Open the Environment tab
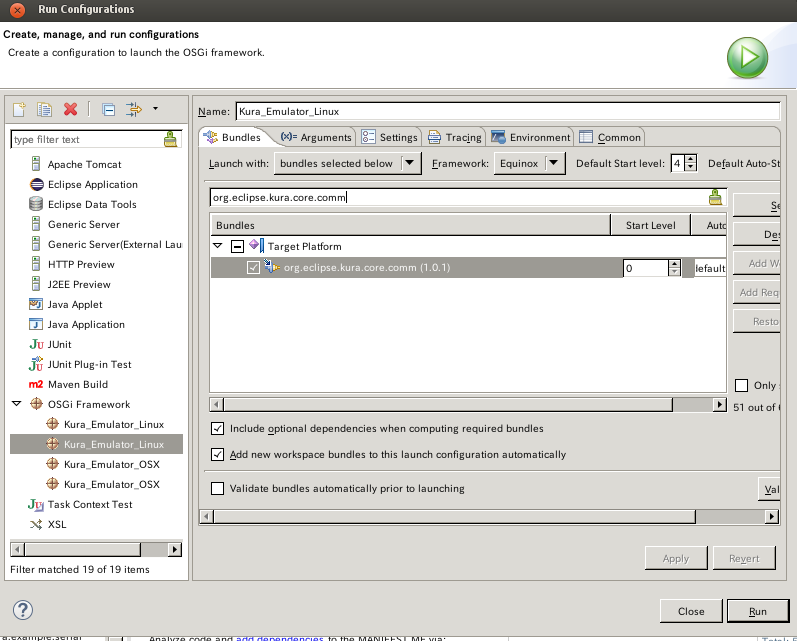 [x=531, y=137]
